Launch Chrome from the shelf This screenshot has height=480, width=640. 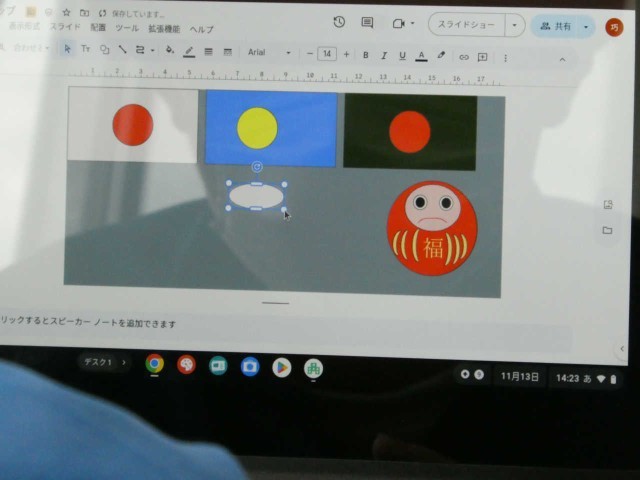(154, 364)
